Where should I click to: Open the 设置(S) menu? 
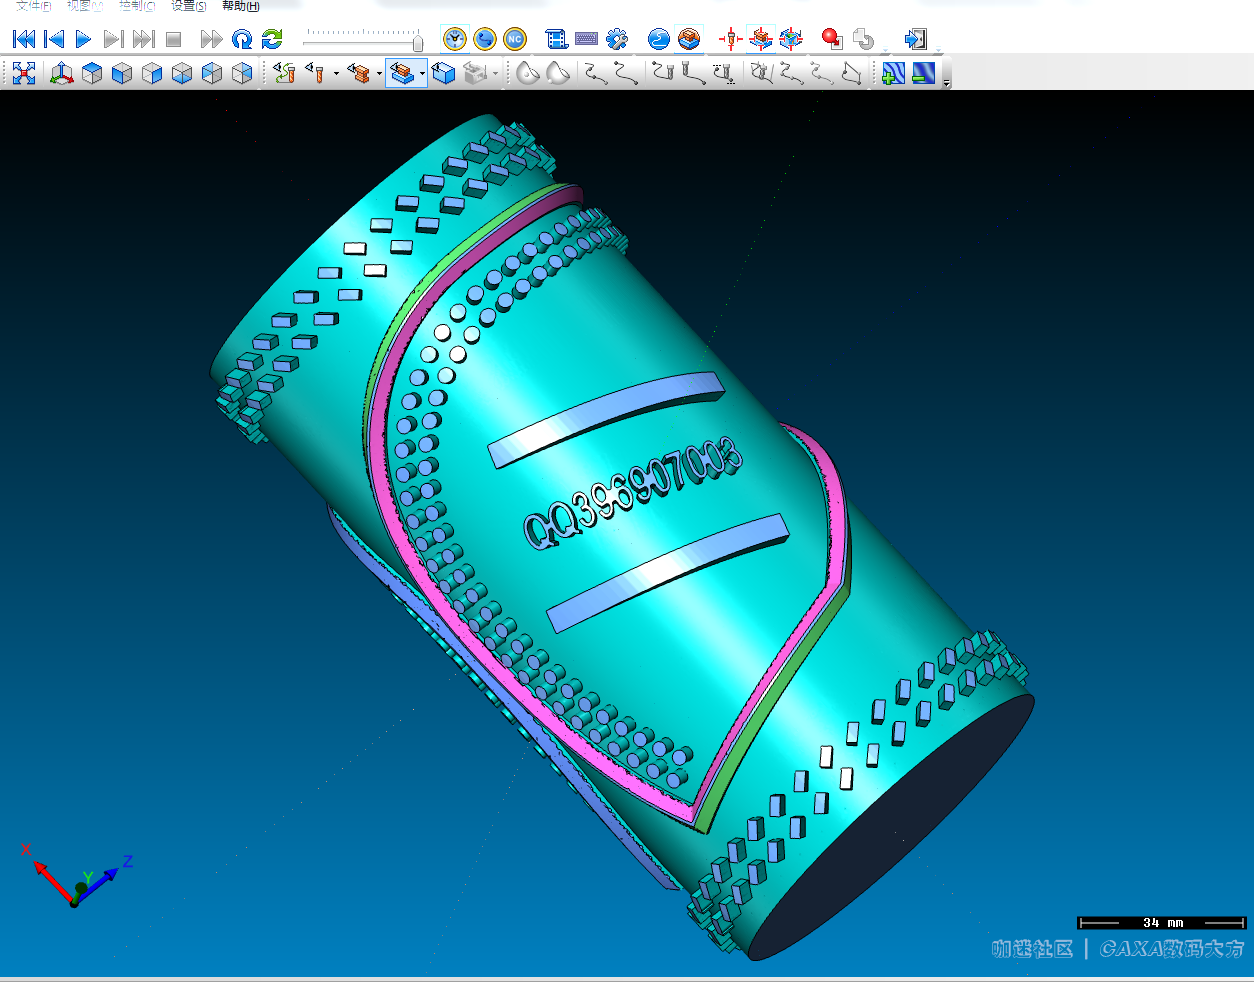[x=188, y=6]
